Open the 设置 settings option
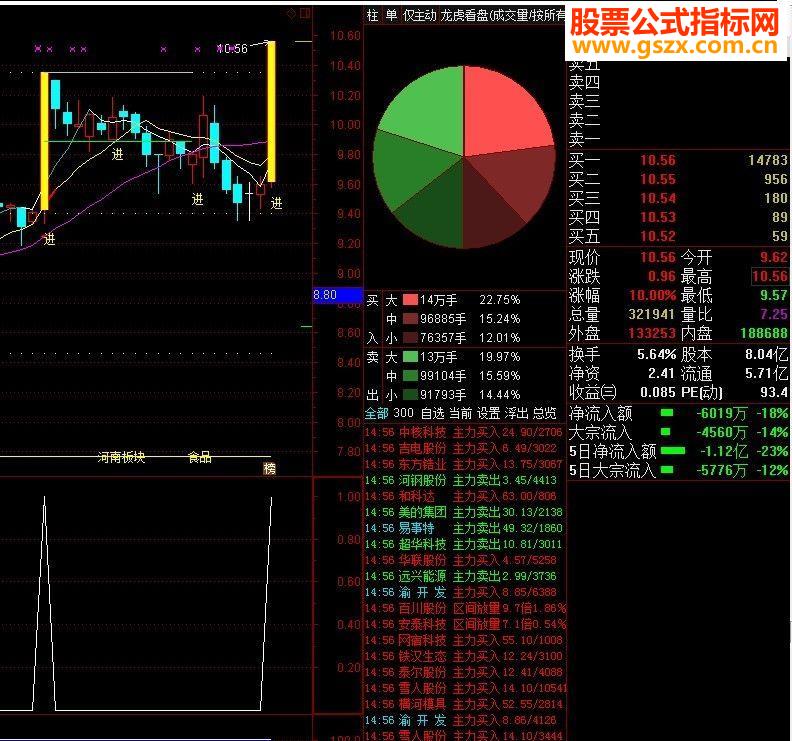Image resolution: width=792 pixels, height=741 pixels. pyautogui.click(x=488, y=413)
